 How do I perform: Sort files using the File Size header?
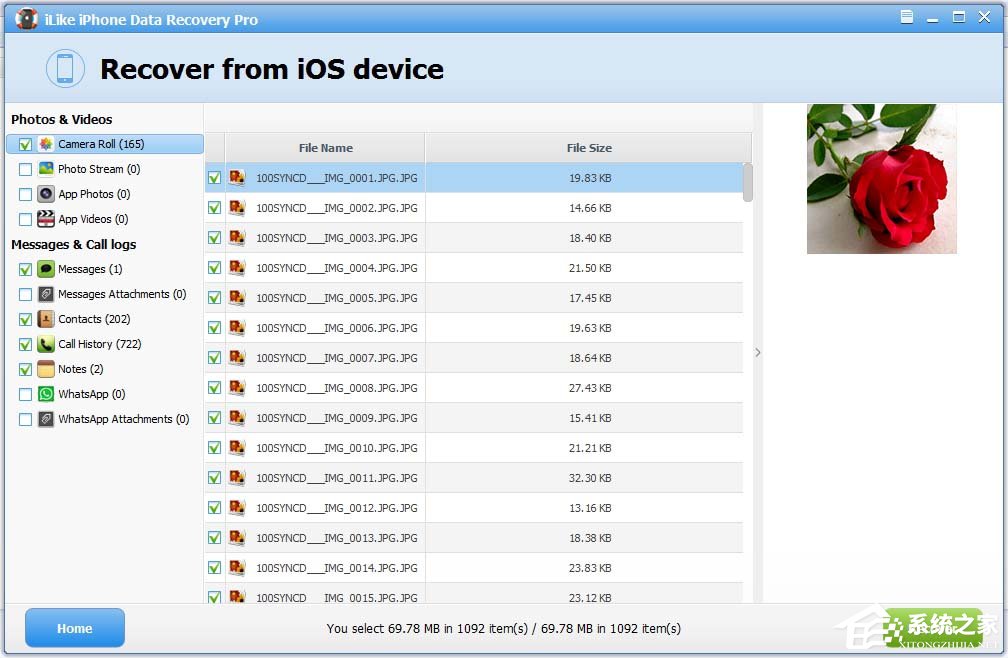click(x=589, y=147)
